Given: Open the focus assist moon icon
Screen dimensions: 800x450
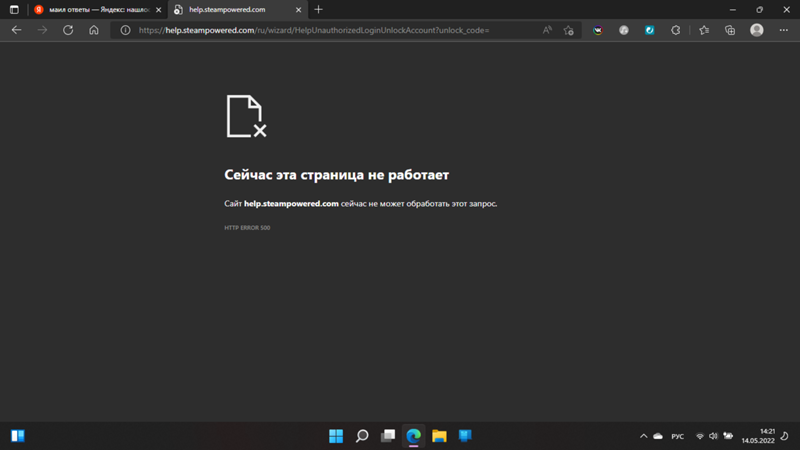Looking at the screenshot, I should pos(785,436).
